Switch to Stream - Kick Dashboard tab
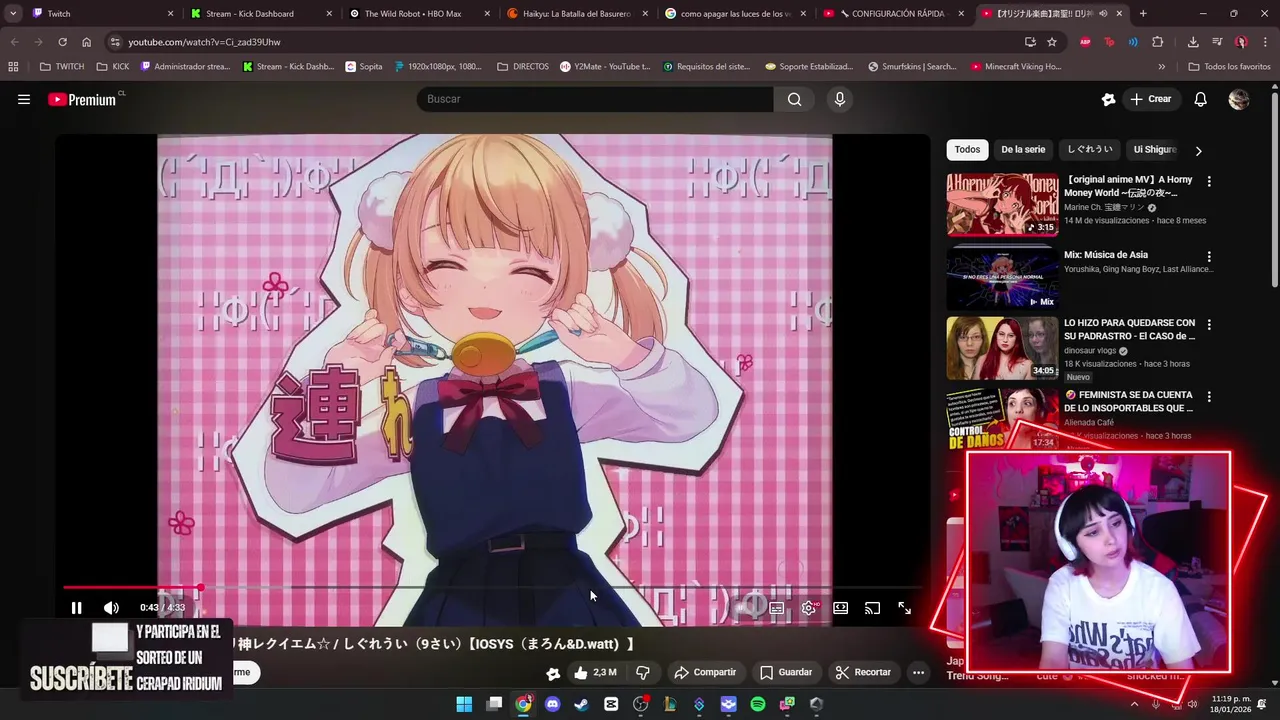Screen dimensions: 1280x720 262,14
